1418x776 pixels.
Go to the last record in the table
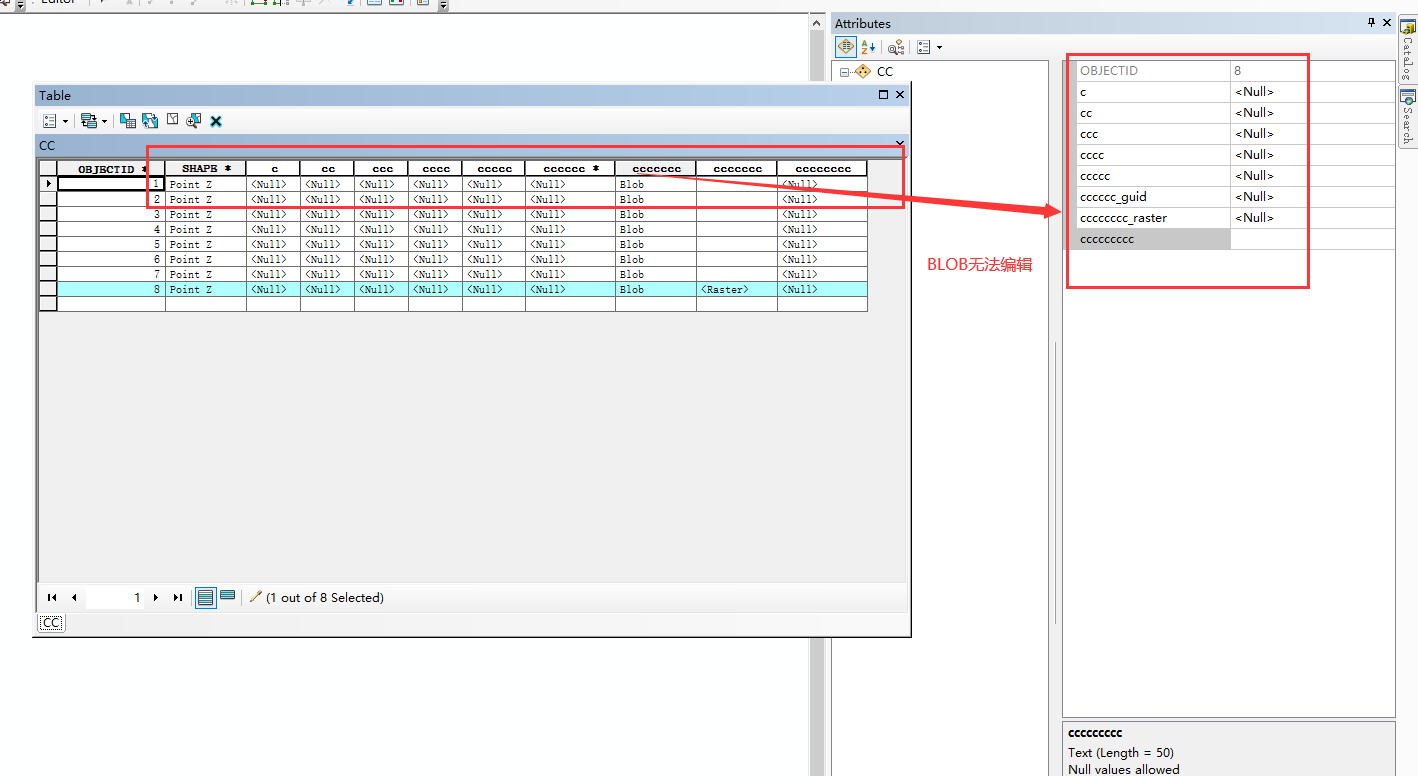(178, 597)
